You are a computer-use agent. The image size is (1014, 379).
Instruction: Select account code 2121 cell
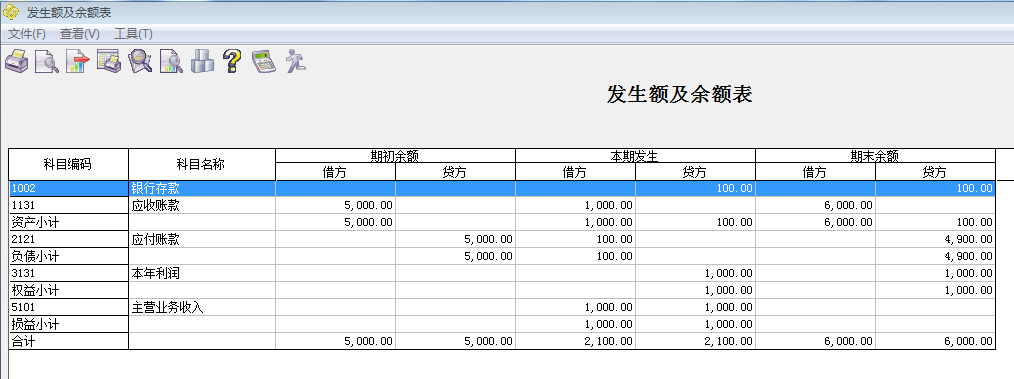[68, 239]
